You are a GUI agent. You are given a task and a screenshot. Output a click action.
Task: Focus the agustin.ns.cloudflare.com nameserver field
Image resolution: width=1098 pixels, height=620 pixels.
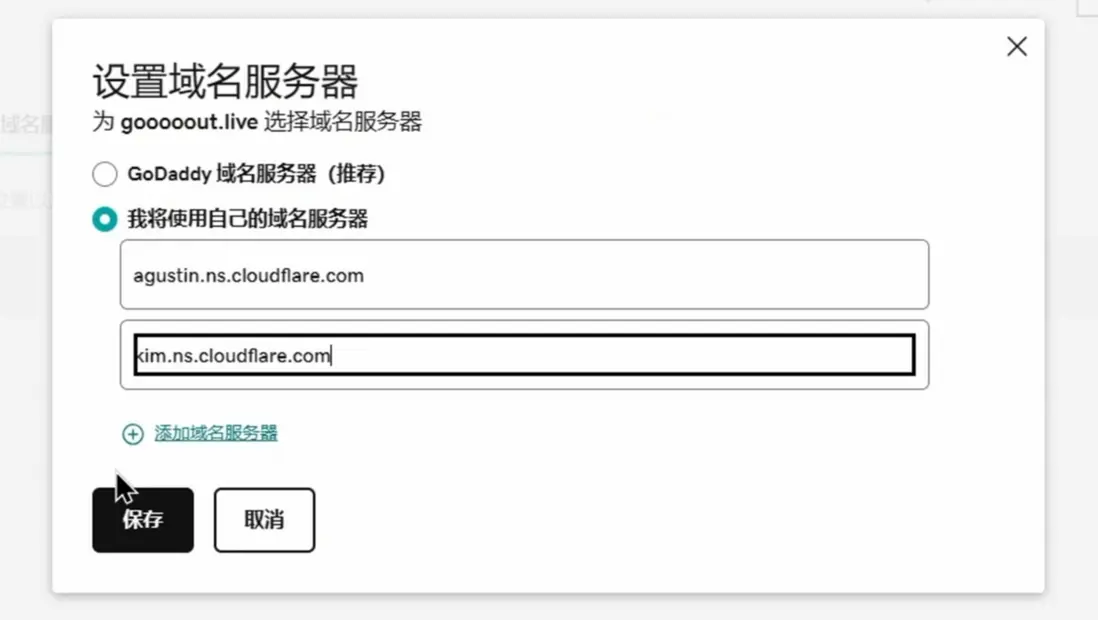click(524, 275)
